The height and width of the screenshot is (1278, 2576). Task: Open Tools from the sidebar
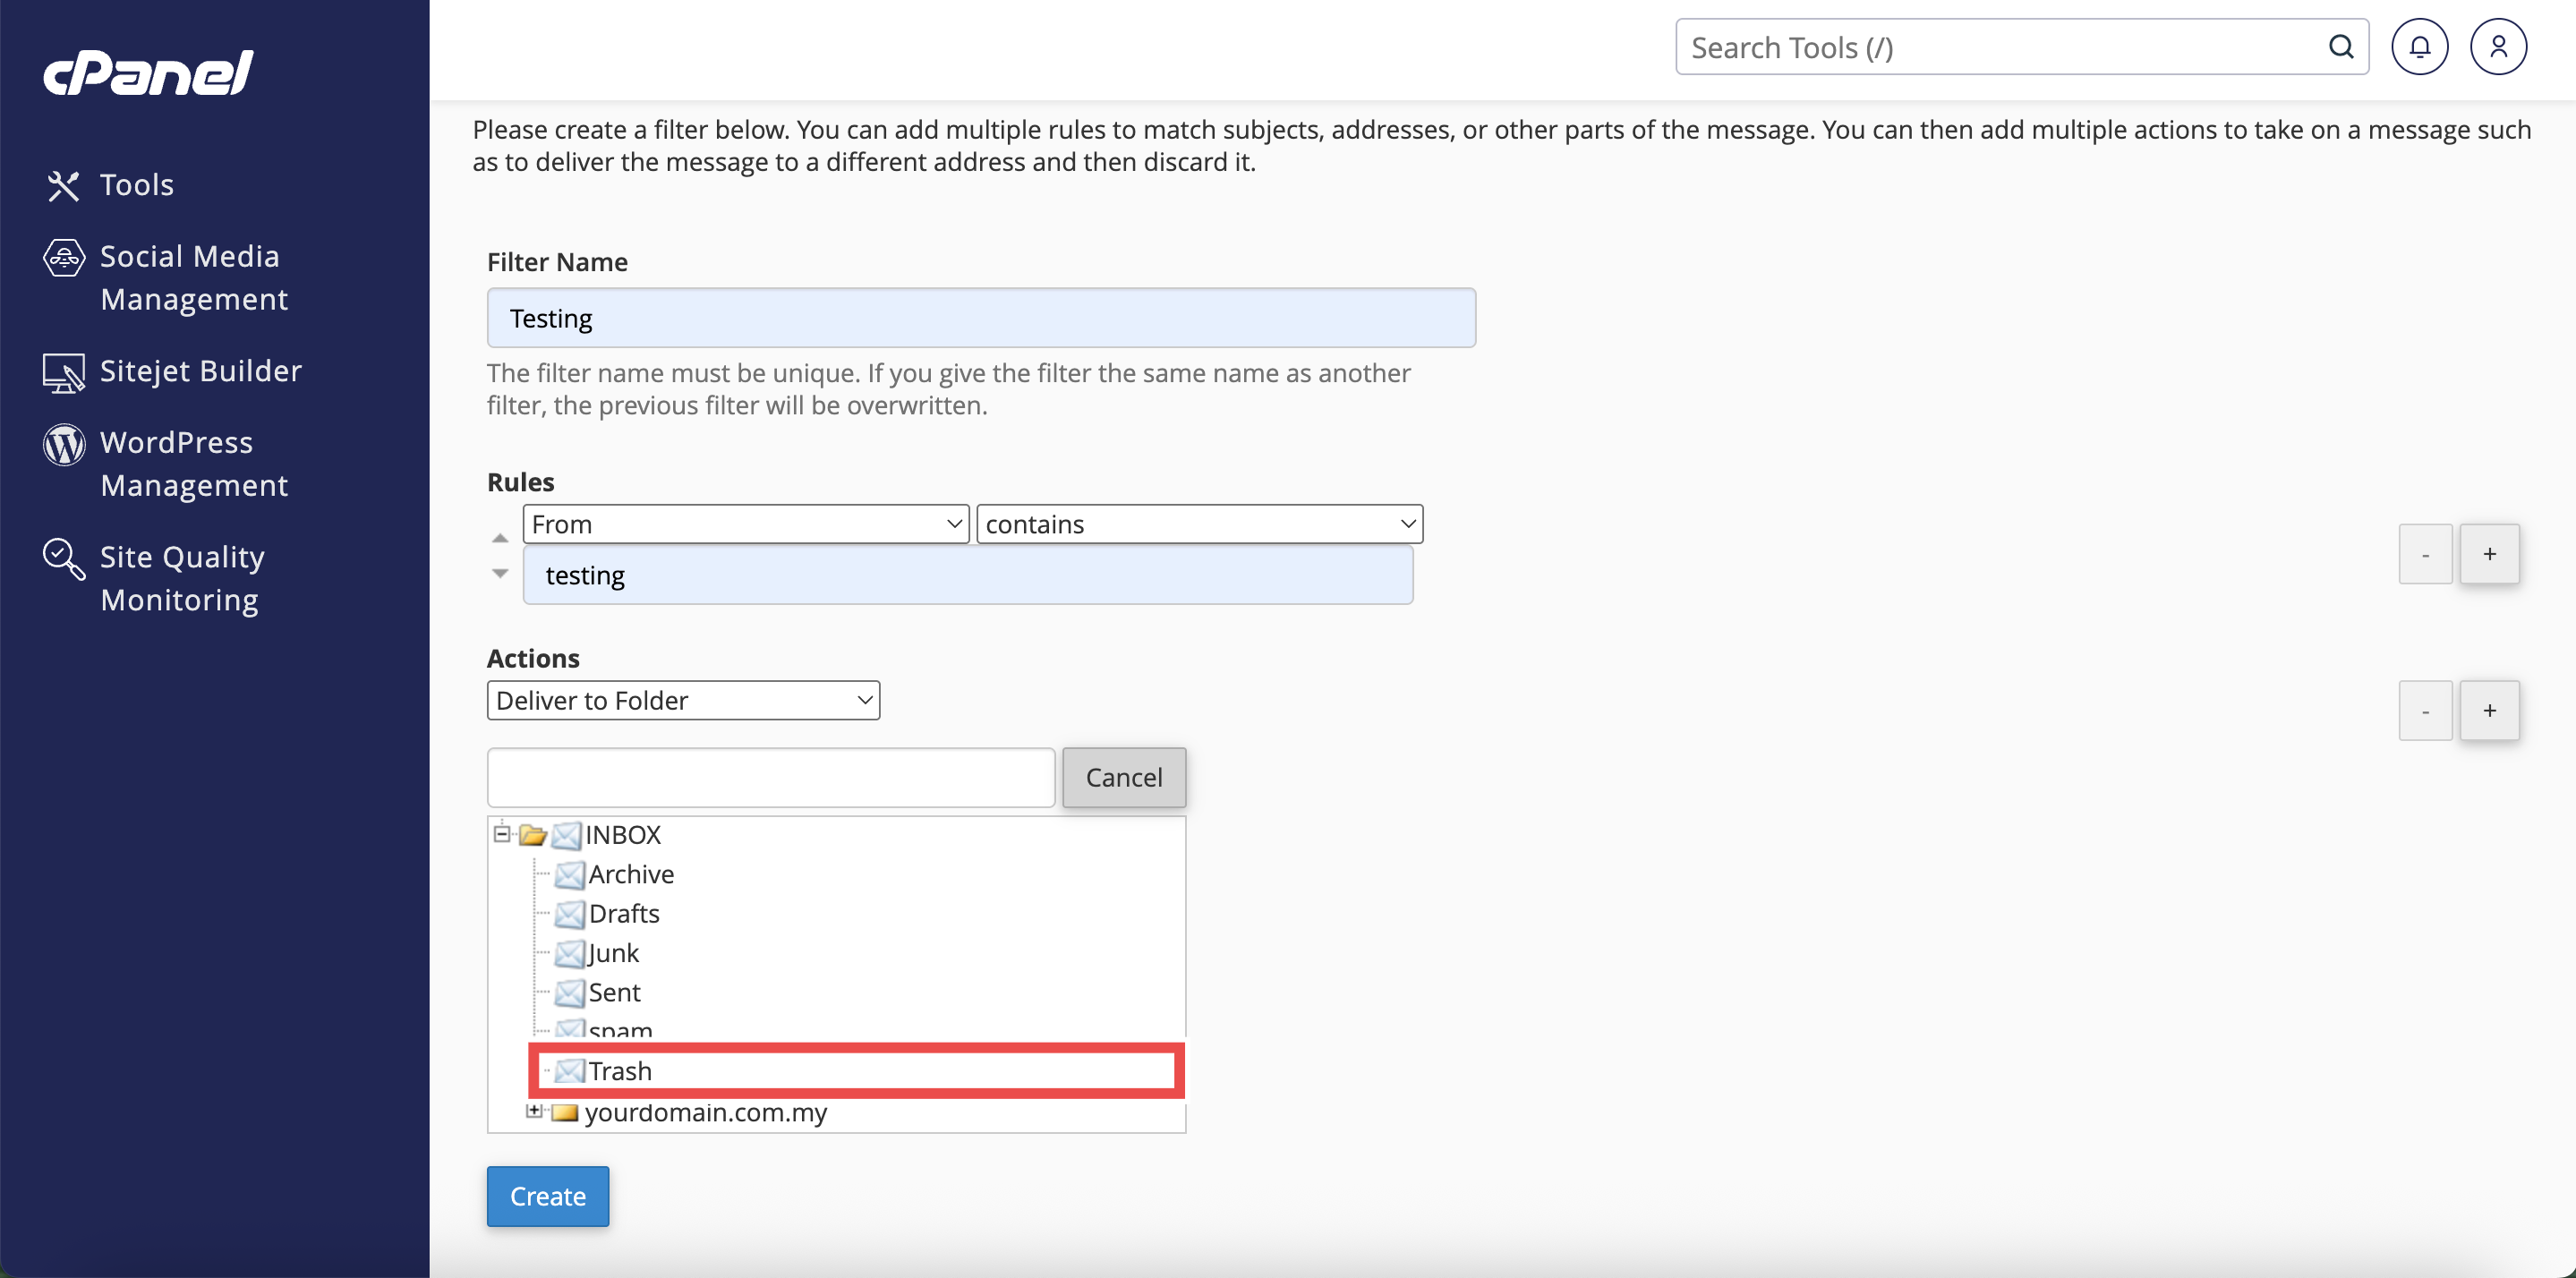[x=136, y=185]
